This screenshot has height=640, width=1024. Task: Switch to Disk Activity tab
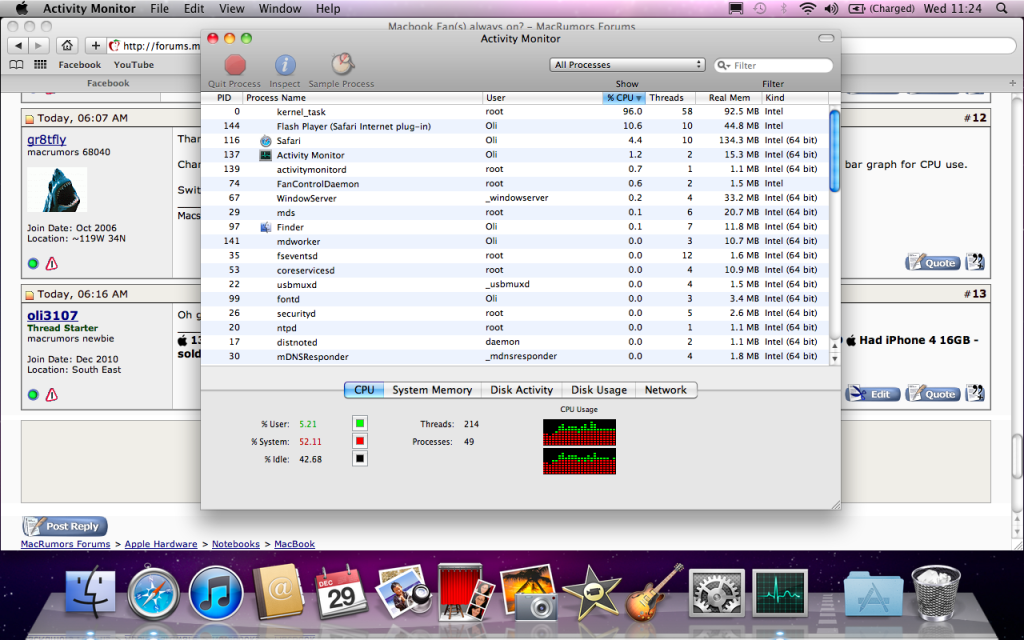tap(521, 390)
